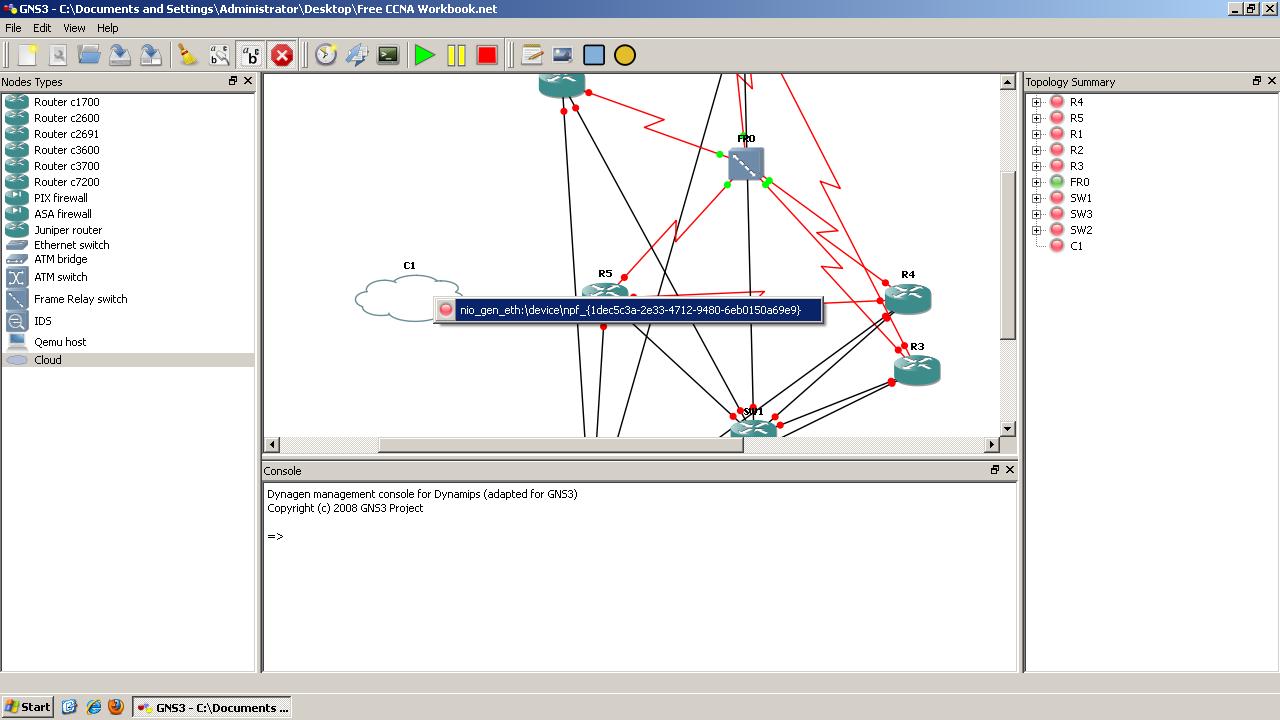Open the Help menu
Screen dimensions: 1280x720
(107, 28)
